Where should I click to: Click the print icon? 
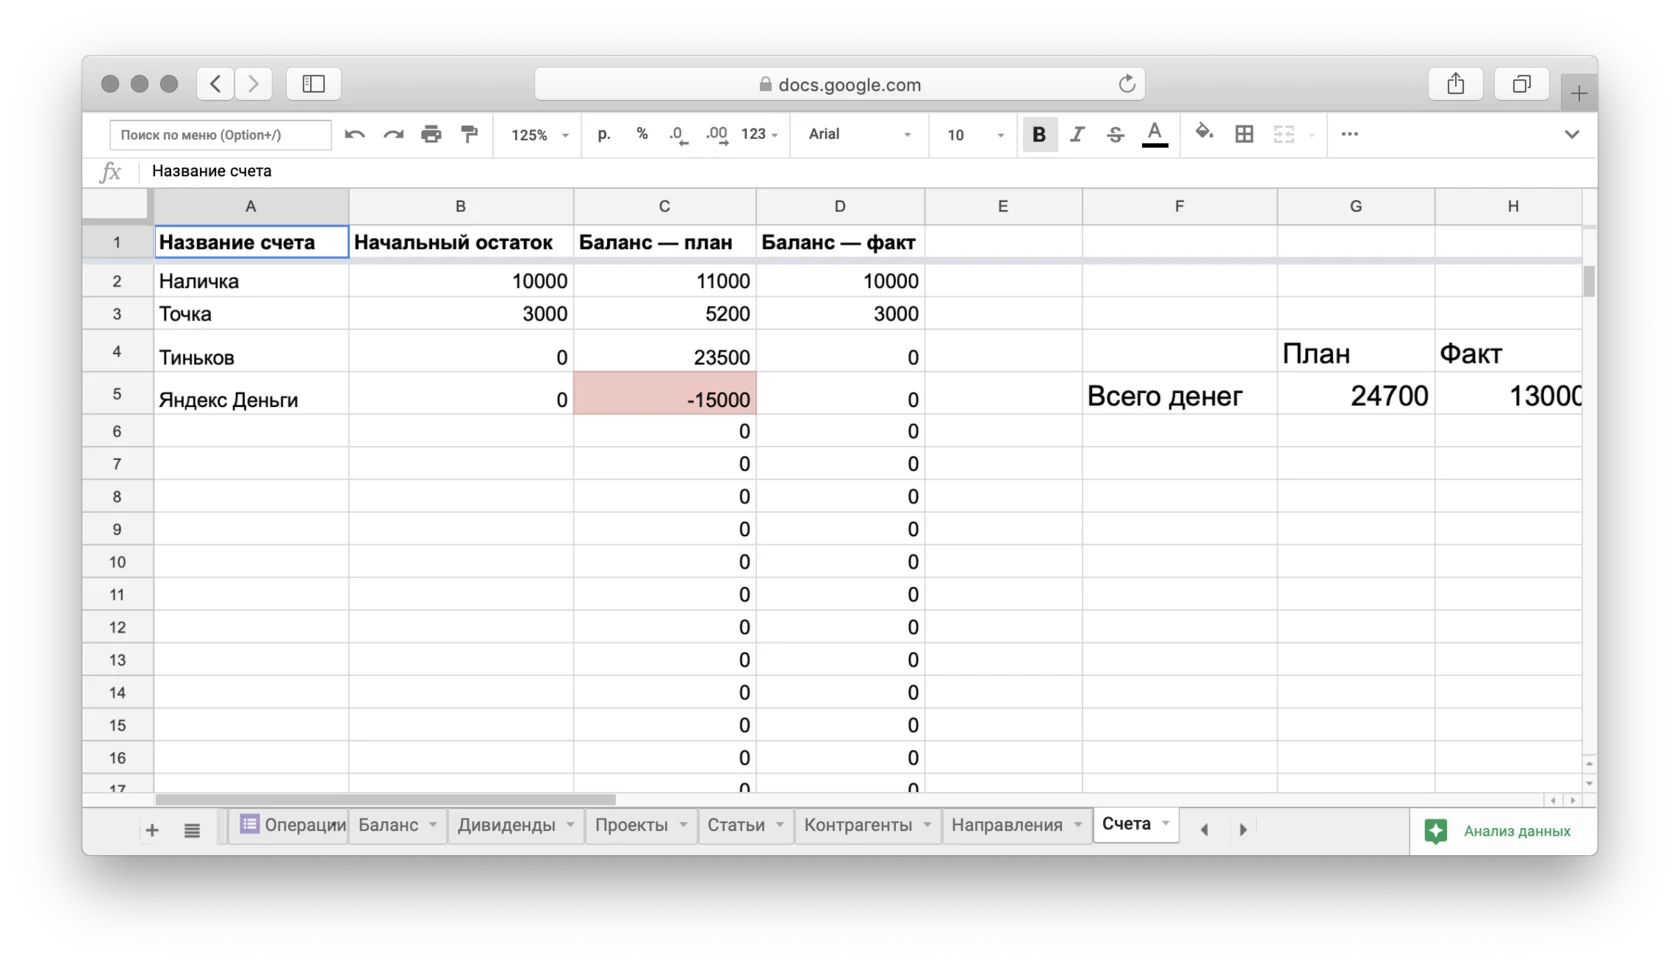(x=431, y=135)
